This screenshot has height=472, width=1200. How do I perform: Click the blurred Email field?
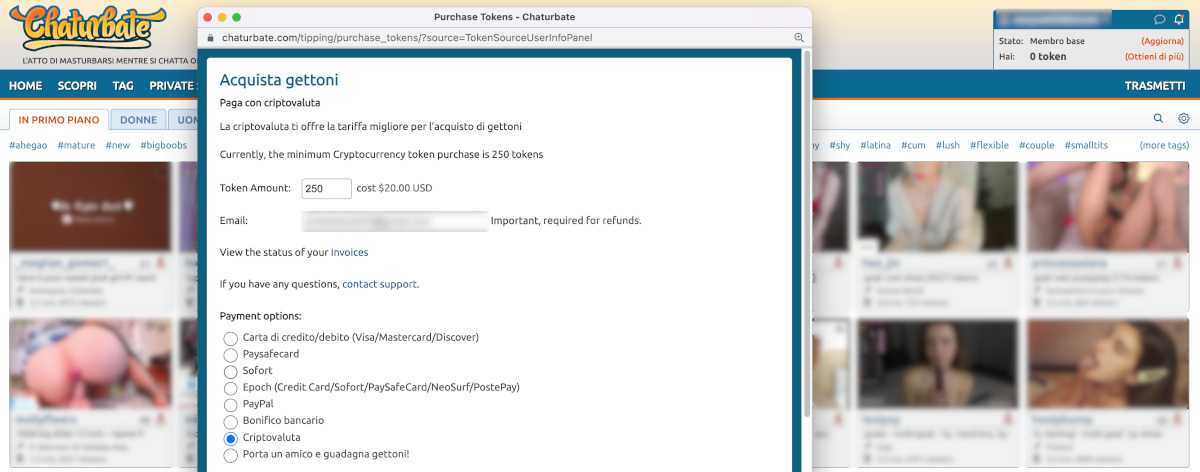[394, 221]
